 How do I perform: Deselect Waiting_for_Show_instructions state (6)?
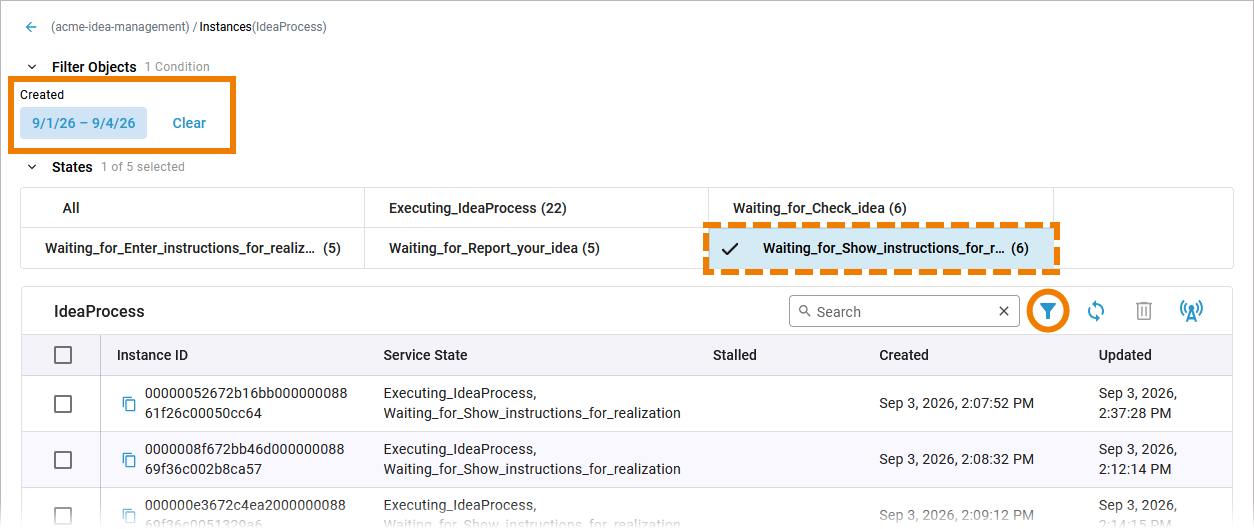pos(880,248)
